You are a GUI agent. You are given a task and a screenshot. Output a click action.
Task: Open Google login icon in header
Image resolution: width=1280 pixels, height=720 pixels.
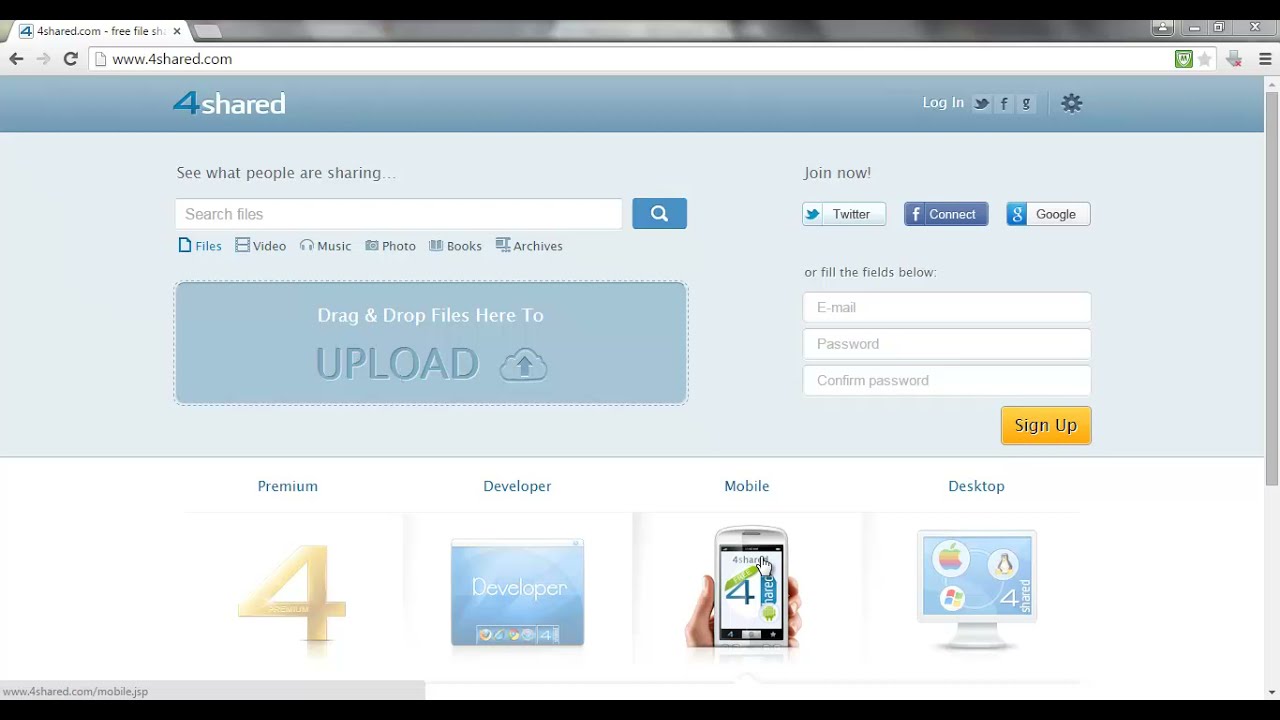coord(1026,103)
